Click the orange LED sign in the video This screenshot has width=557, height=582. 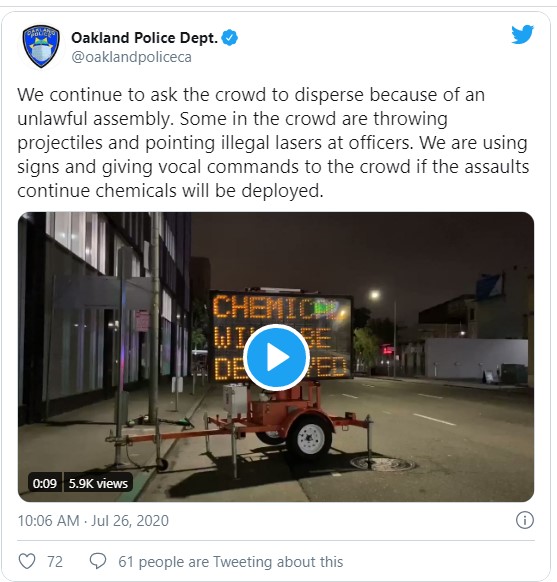281,337
